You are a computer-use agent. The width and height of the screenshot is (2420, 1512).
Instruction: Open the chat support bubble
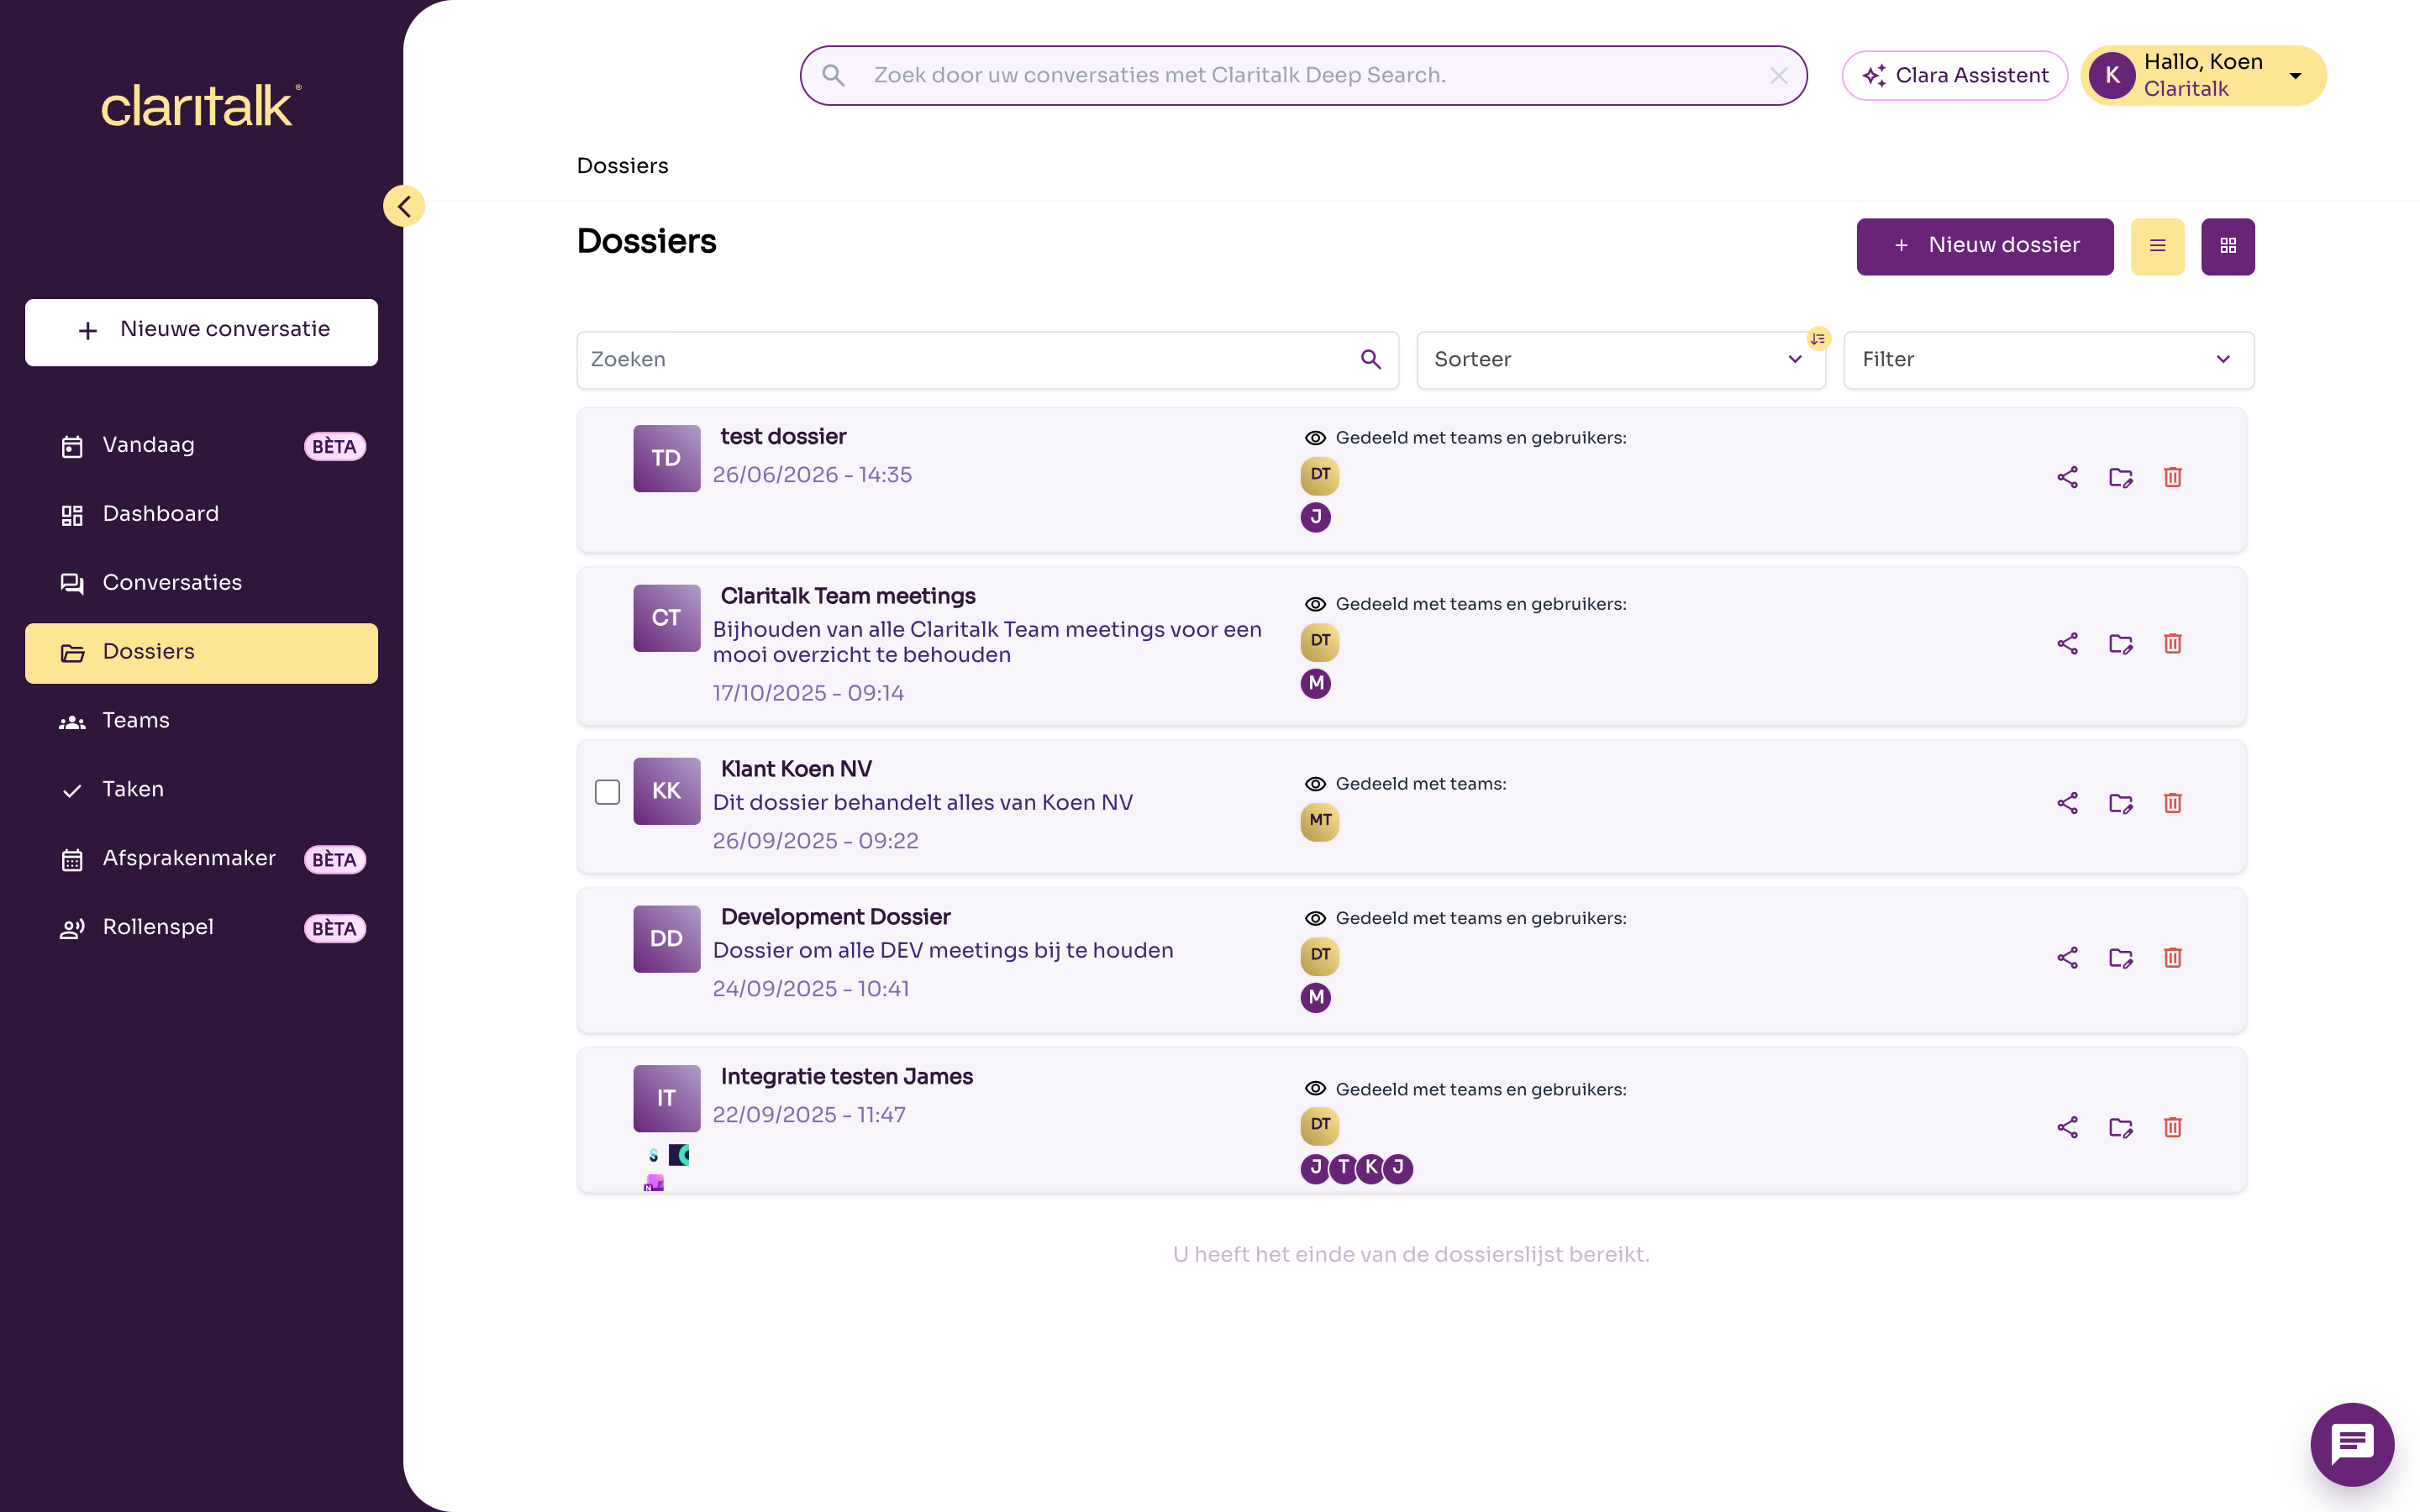coord(2352,1444)
